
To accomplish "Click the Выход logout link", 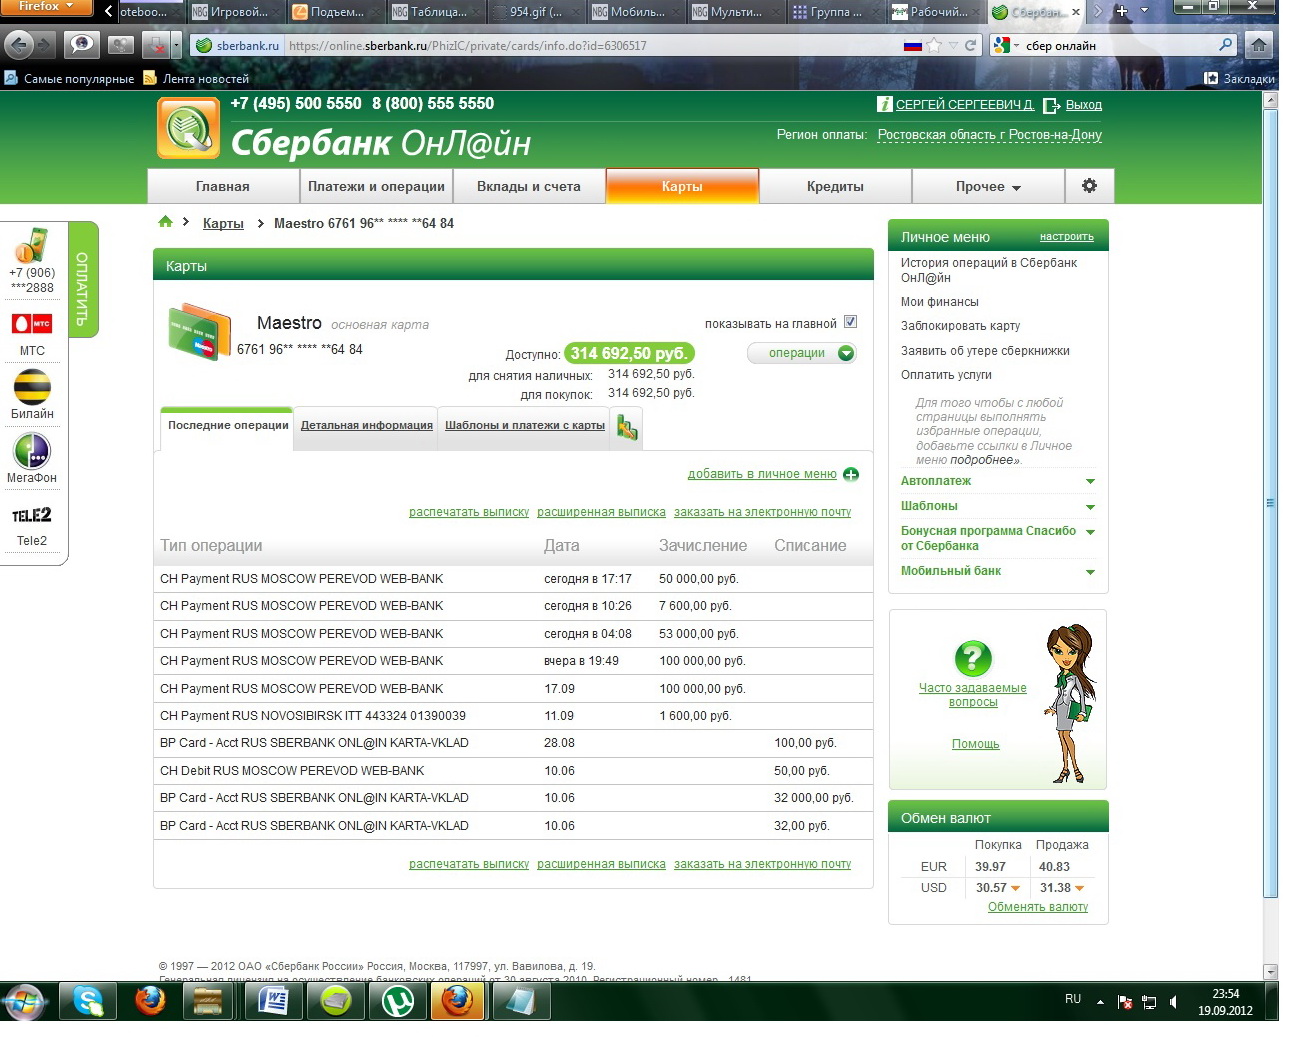I will (1084, 105).
